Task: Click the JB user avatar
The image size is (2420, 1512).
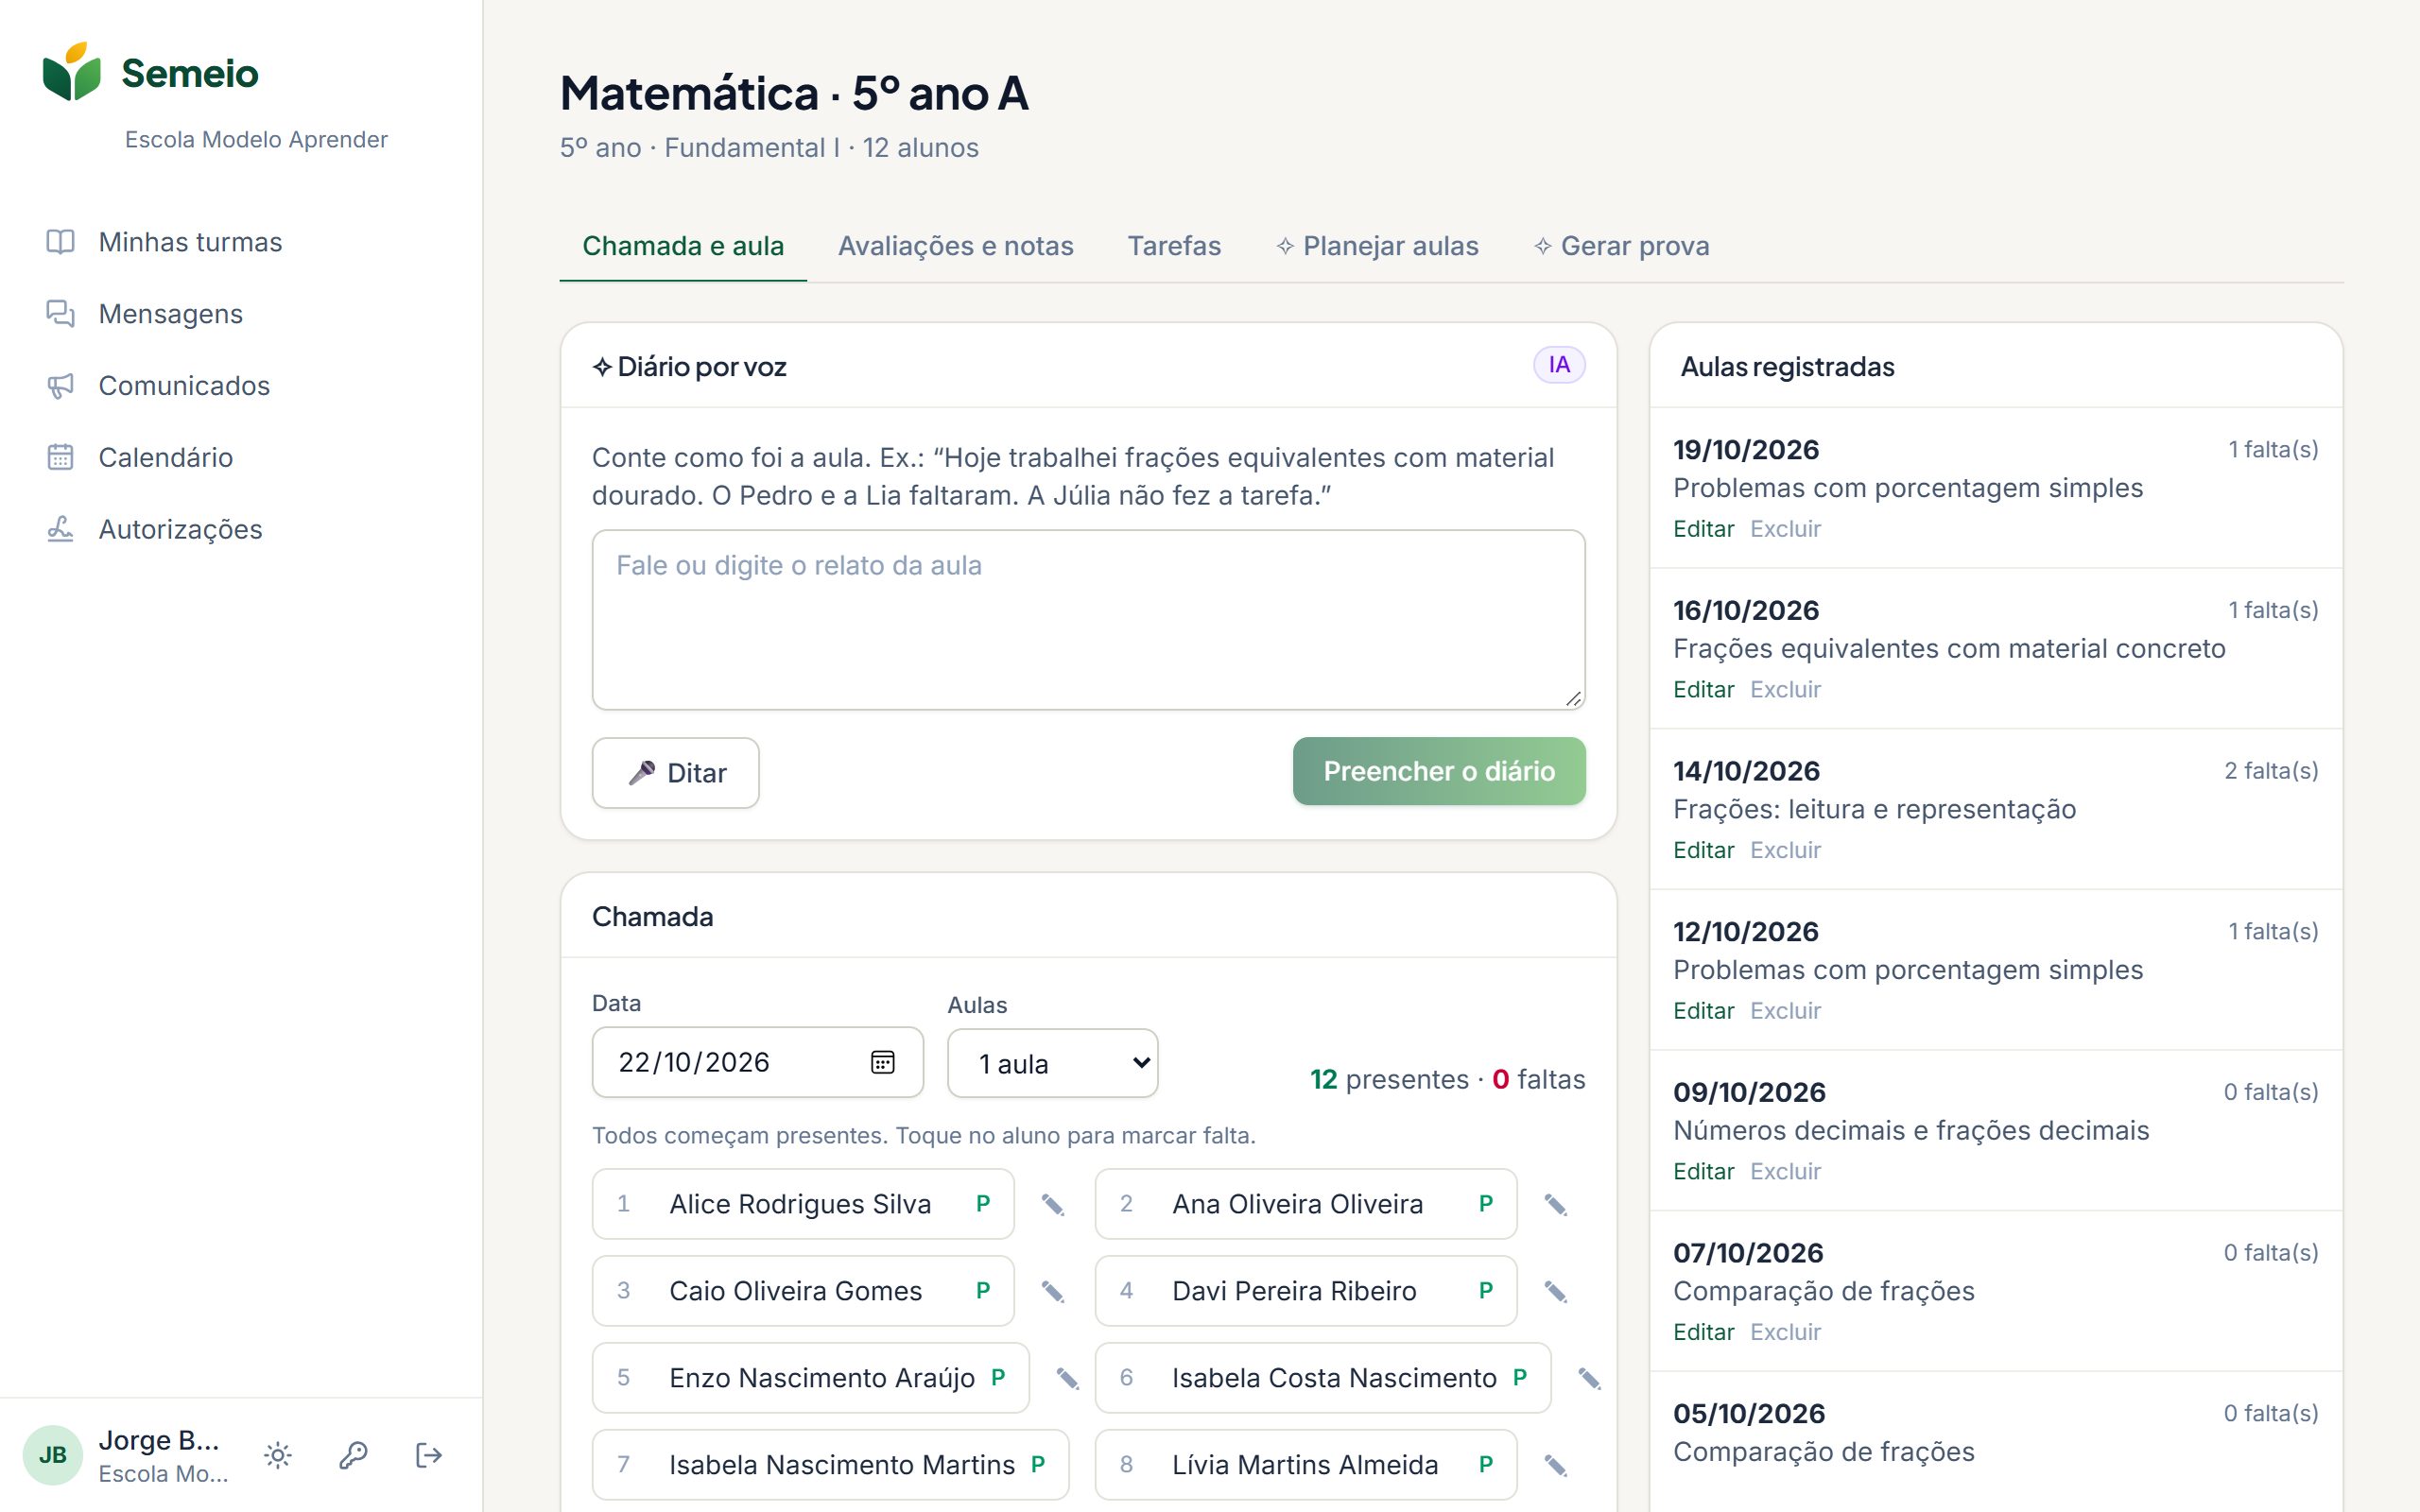Action: coord(52,1455)
